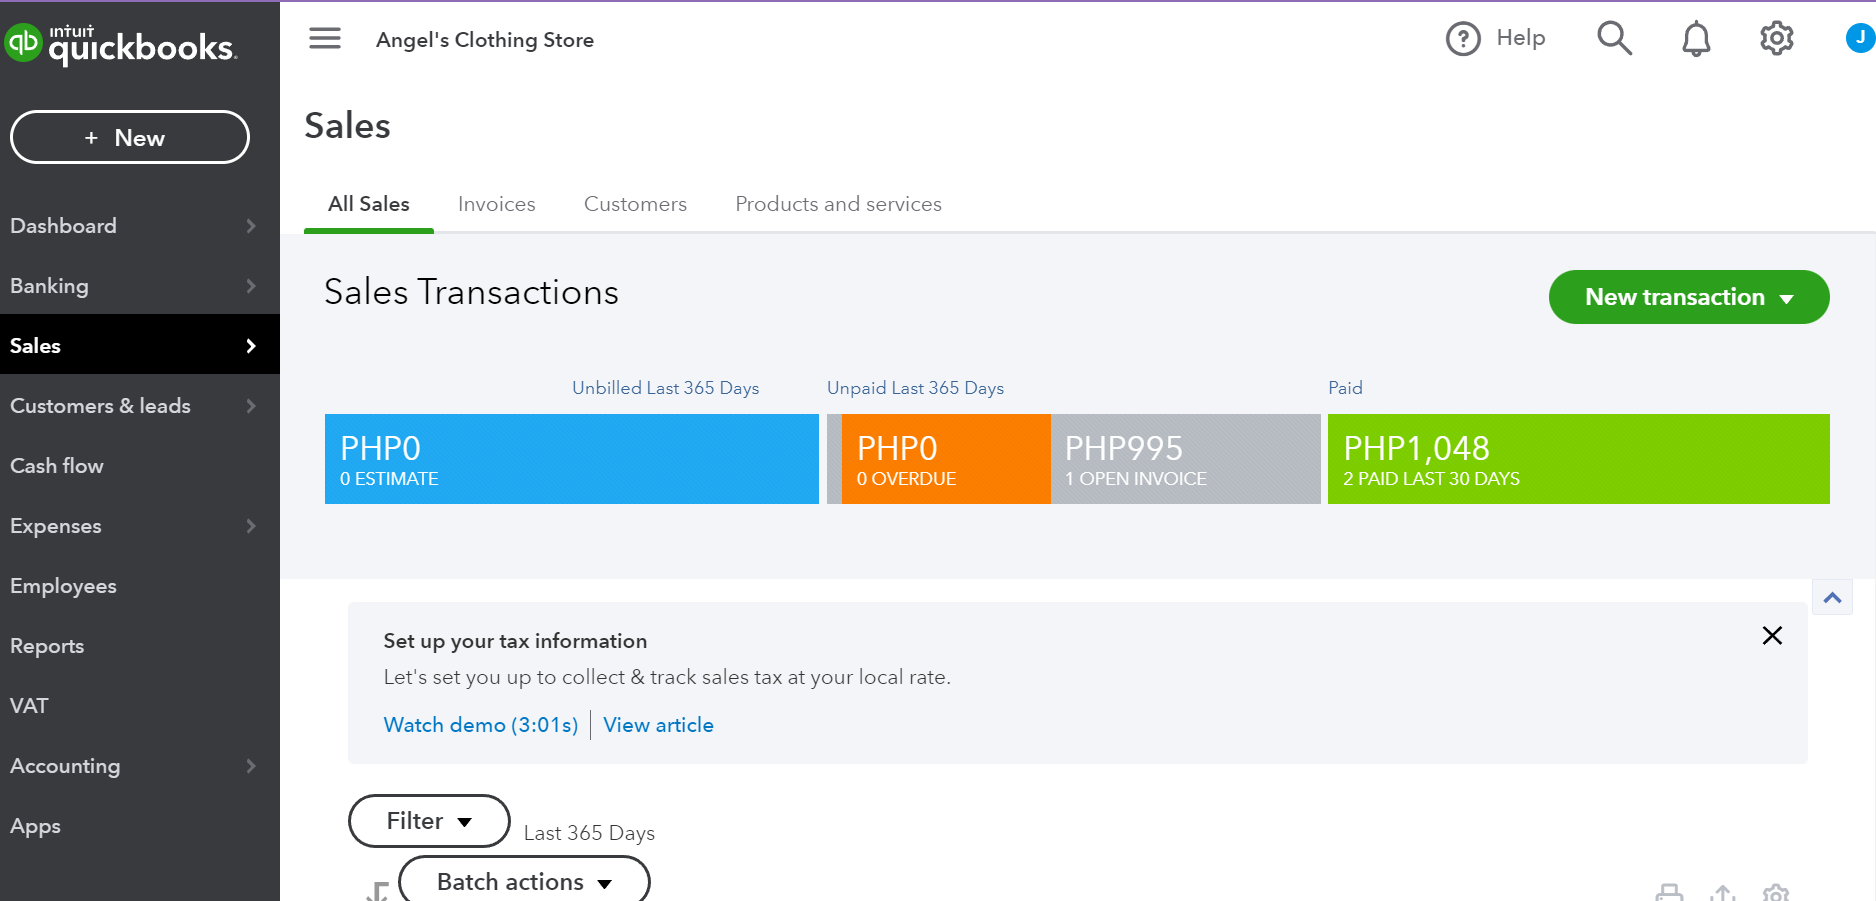Go to Dashboard in sidebar

pos(63,226)
